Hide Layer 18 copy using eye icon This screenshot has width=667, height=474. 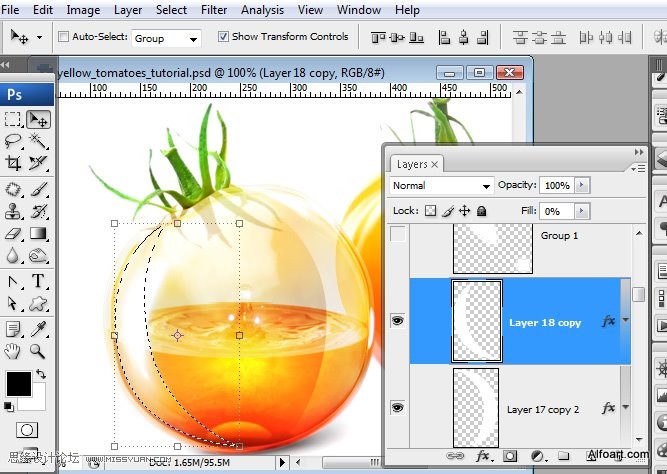click(398, 322)
